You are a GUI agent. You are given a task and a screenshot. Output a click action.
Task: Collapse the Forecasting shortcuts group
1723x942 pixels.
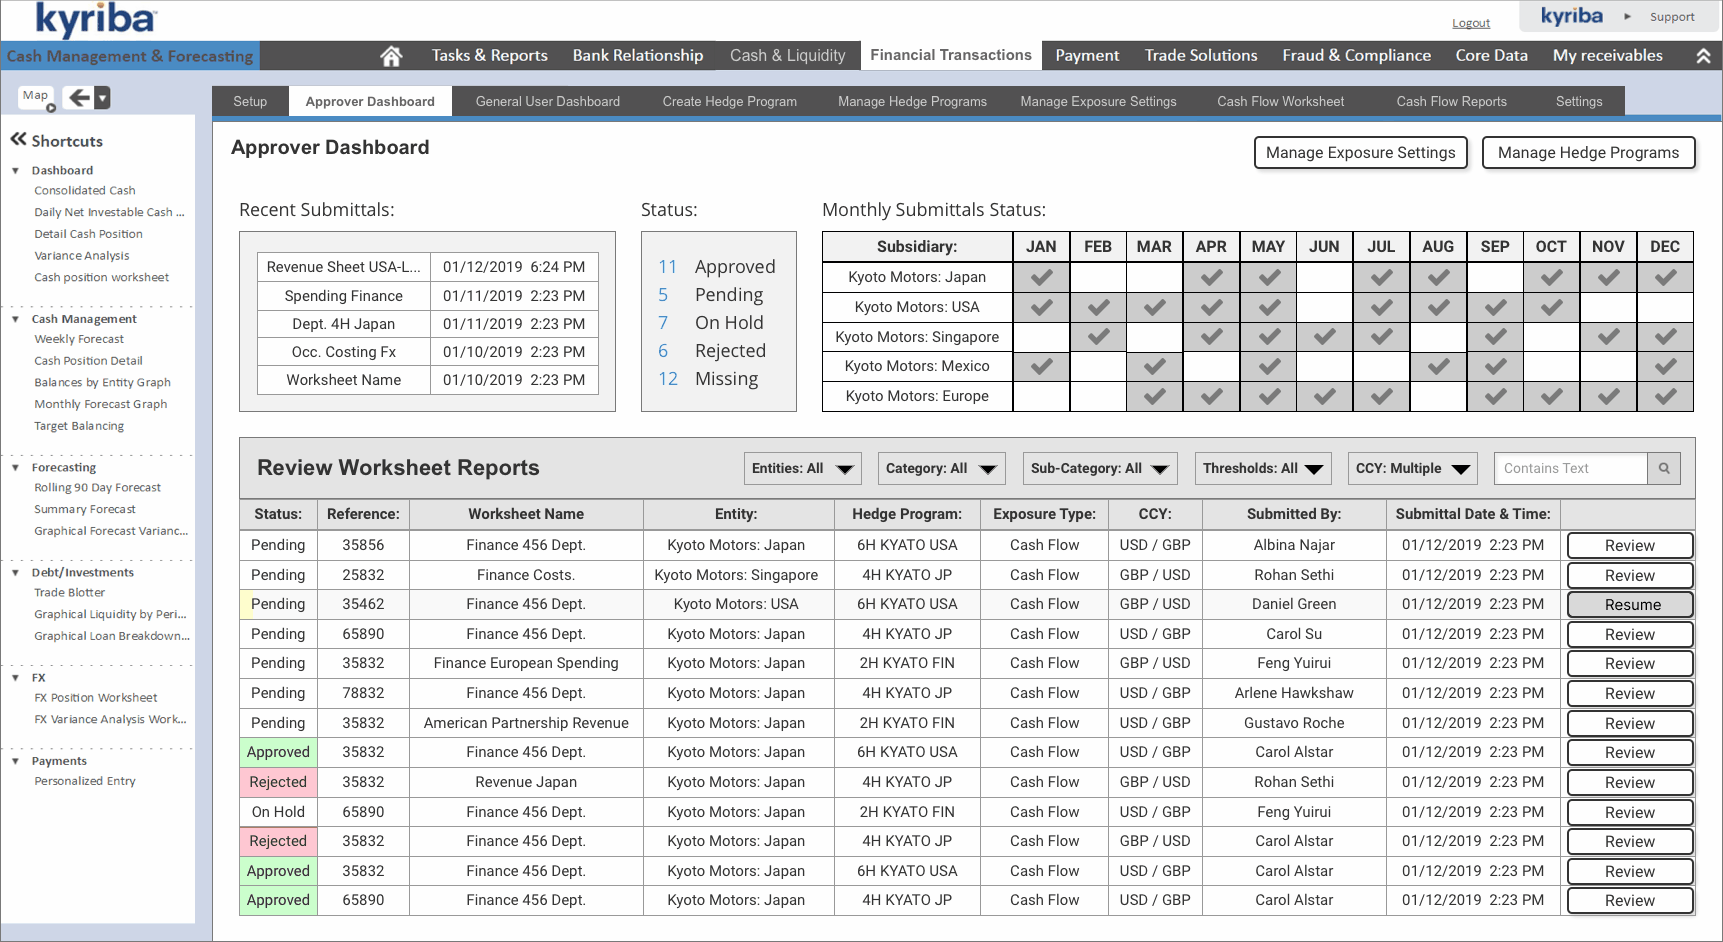(15, 467)
